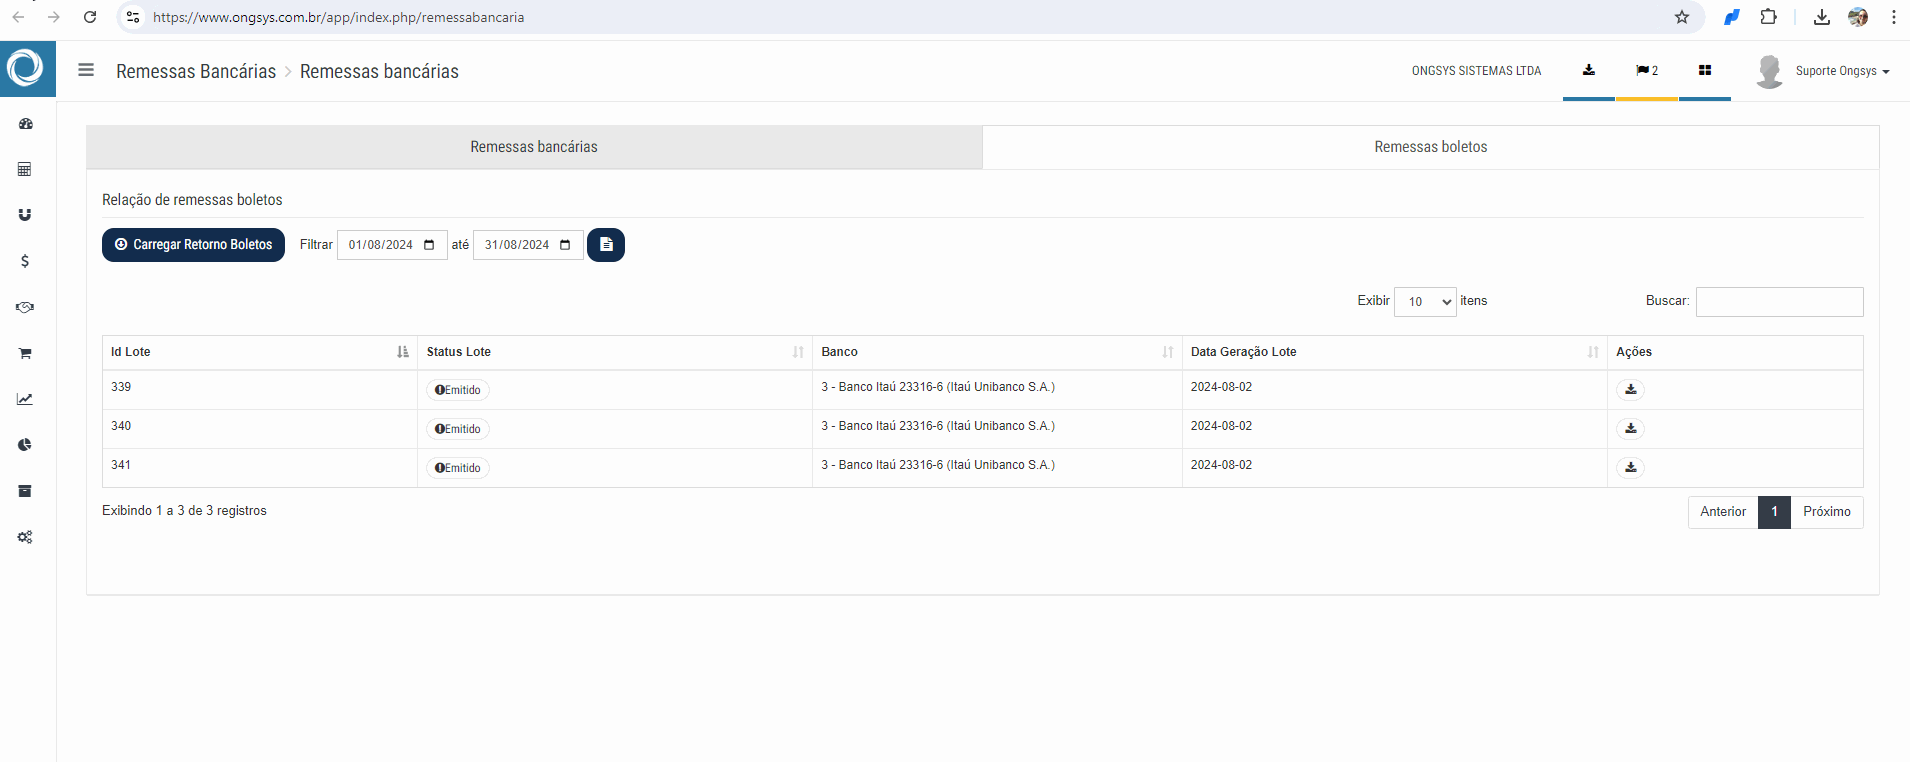Click Exibindo 1 a 3 de 3 registros

pyautogui.click(x=184, y=511)
